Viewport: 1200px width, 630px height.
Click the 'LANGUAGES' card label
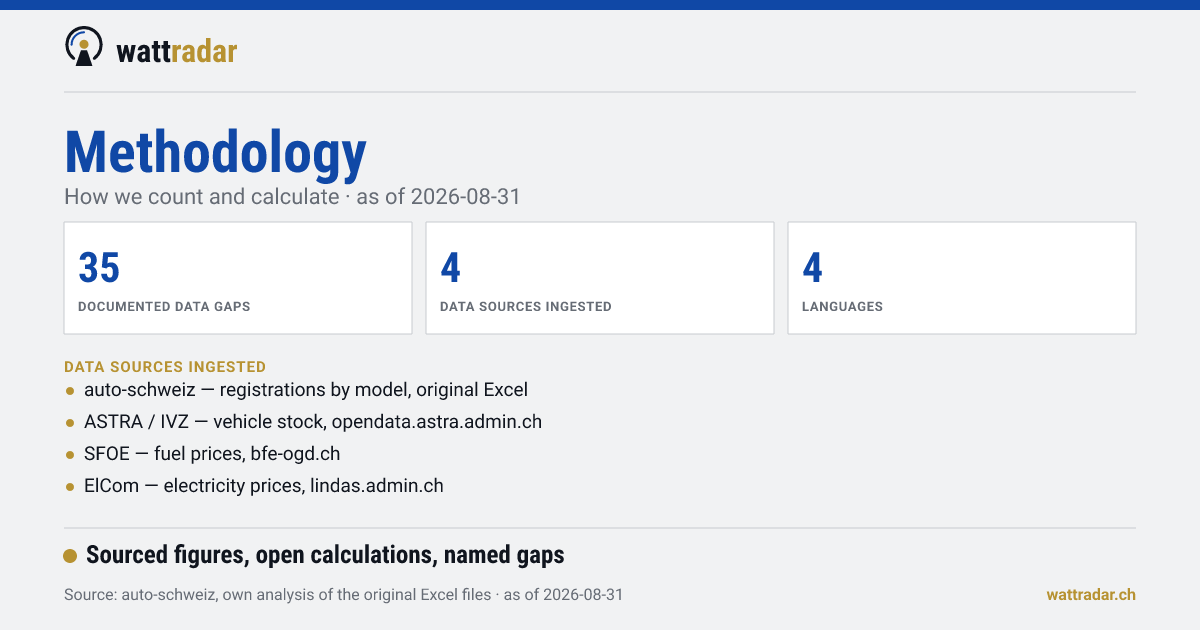click(842, 306)
